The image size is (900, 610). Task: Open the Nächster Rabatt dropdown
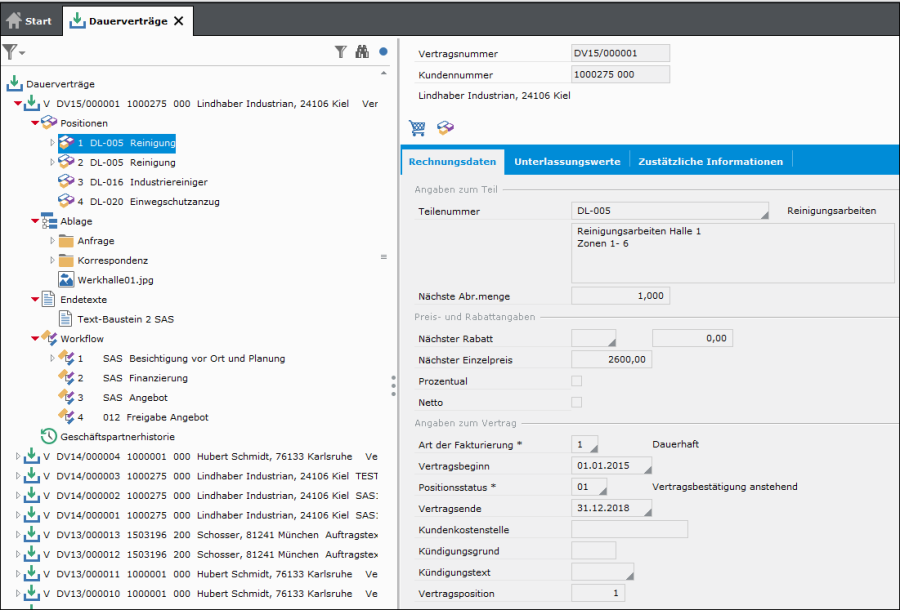pos(611,342)
